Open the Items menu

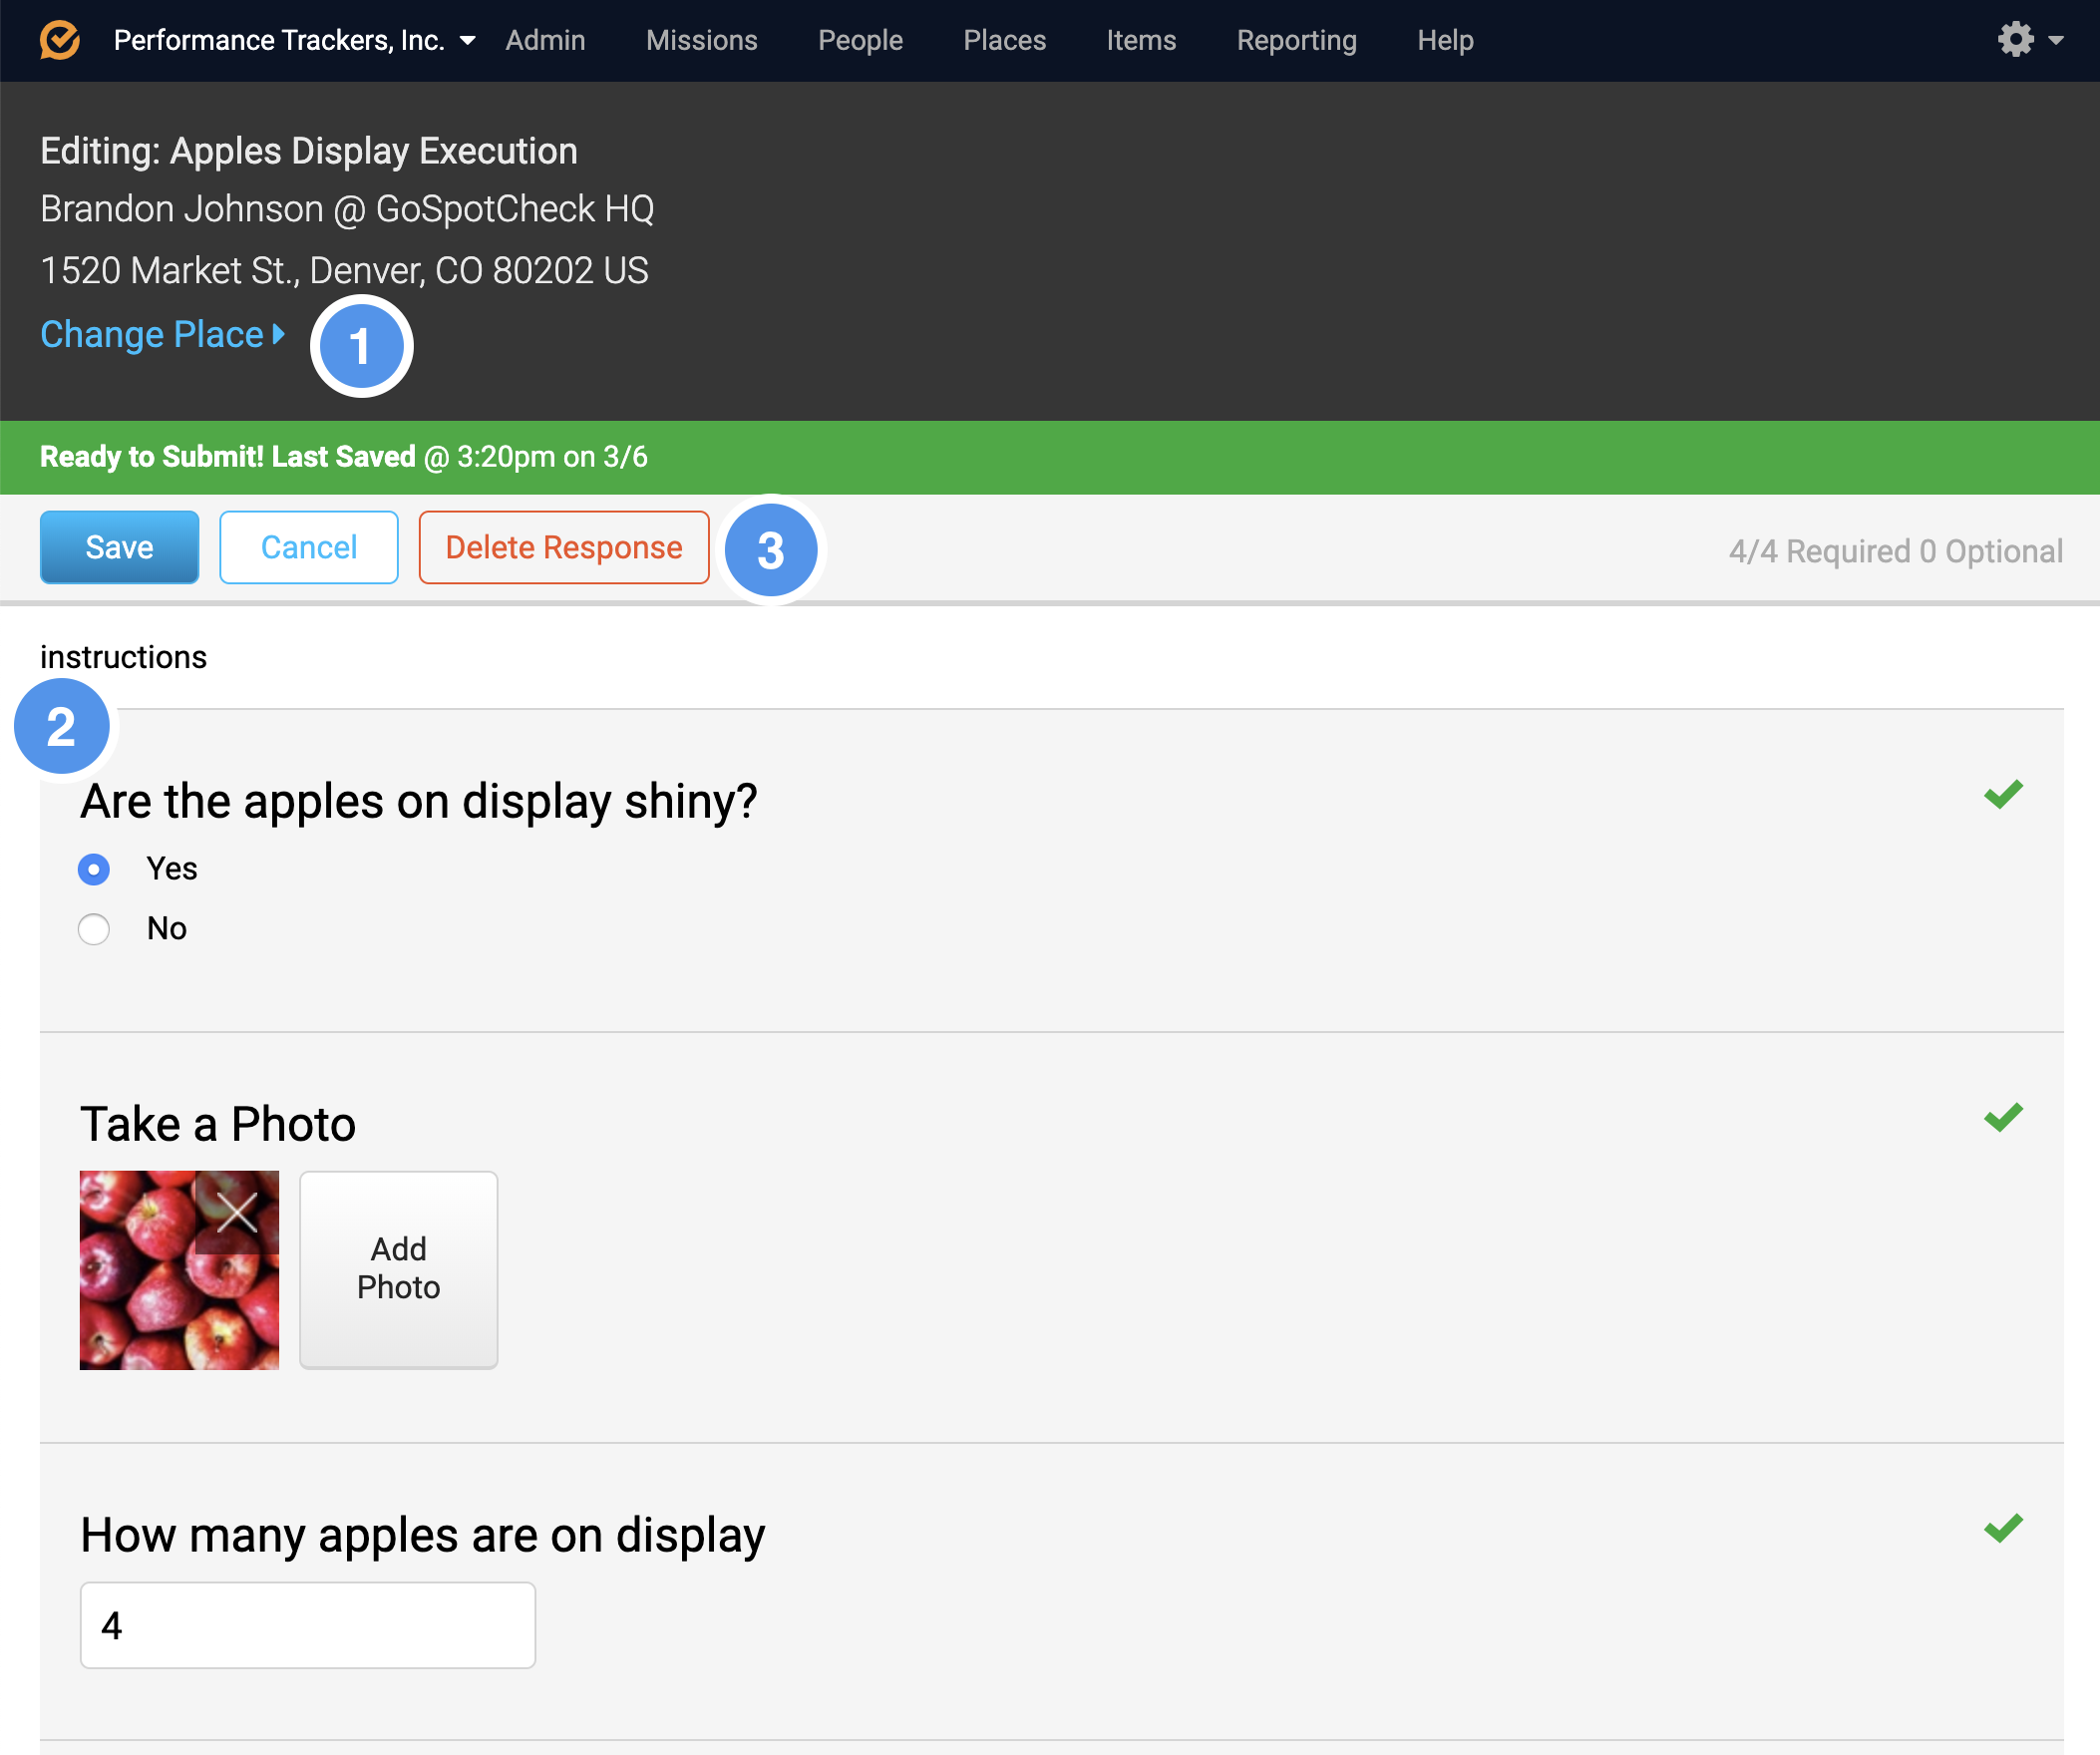[1141, 40]
